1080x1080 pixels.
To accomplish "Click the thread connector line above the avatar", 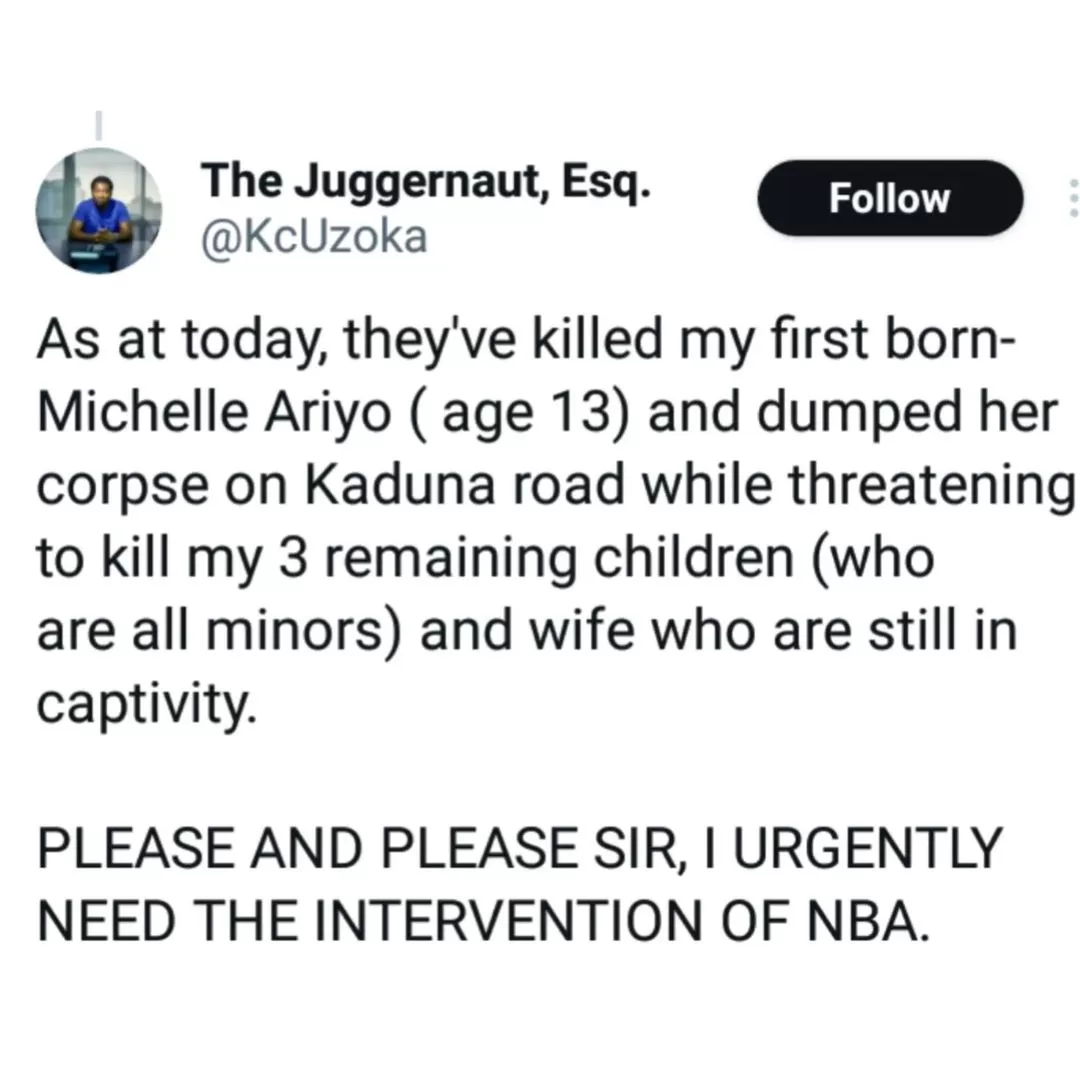I will pyautogui.click(x=99, y=124).
